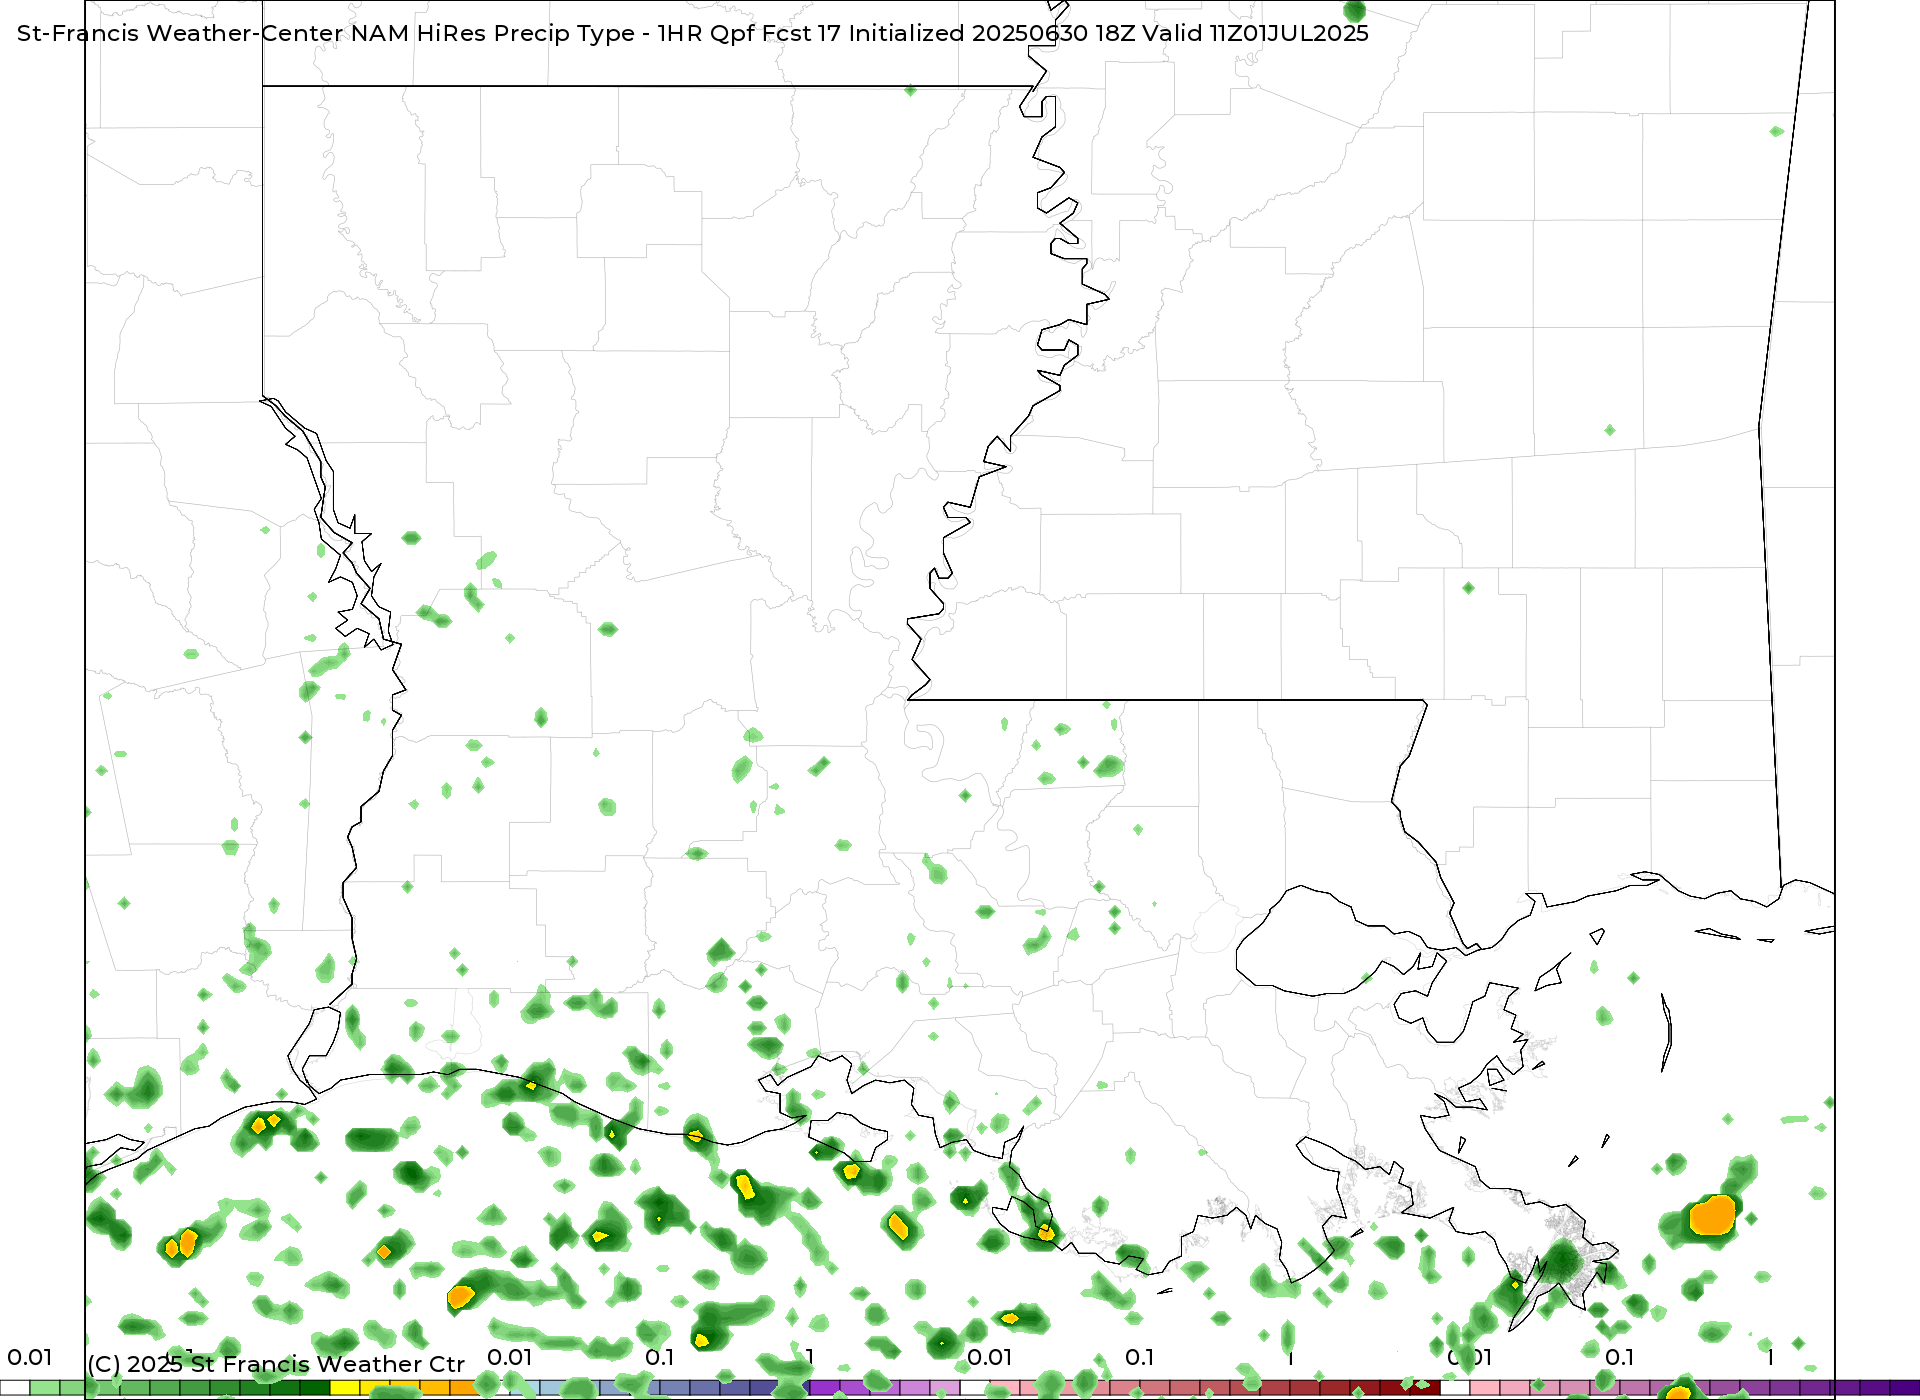Image resolution: width=1920 pixels, height=1400 pixels.
Task: Click the "(C) 2025 St Francis Weather Ctr" copyright text
Action: [x=276, y=1364]
